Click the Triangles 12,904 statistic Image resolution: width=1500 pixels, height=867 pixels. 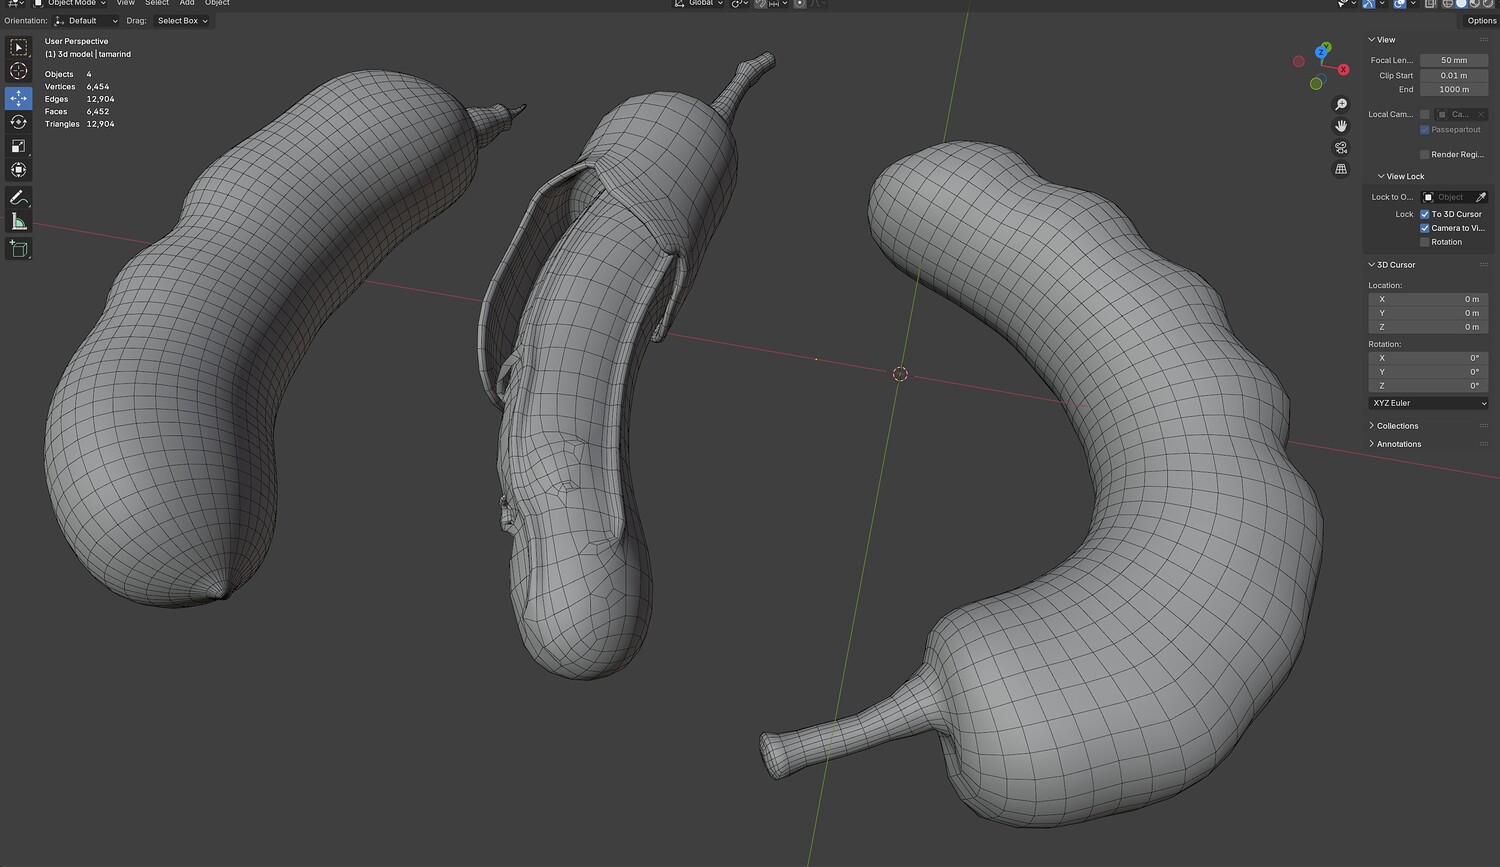point(80,124)
